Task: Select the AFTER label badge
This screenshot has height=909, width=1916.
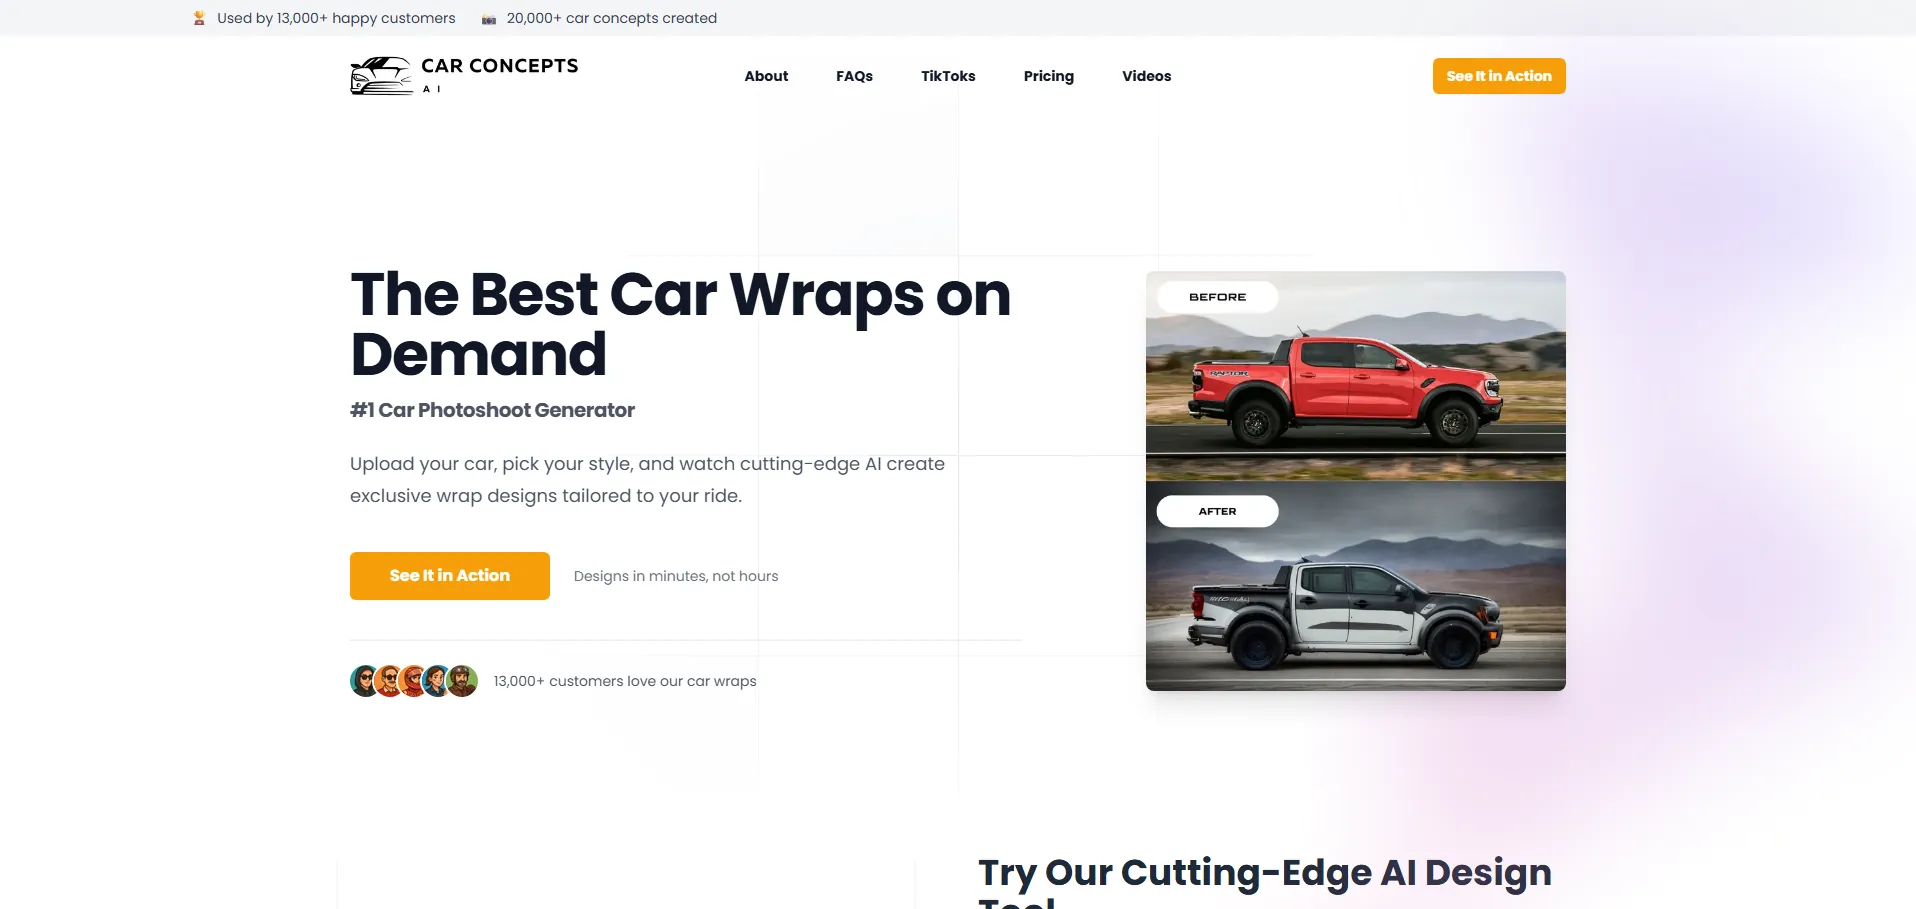Action: tap(1217, 511)
